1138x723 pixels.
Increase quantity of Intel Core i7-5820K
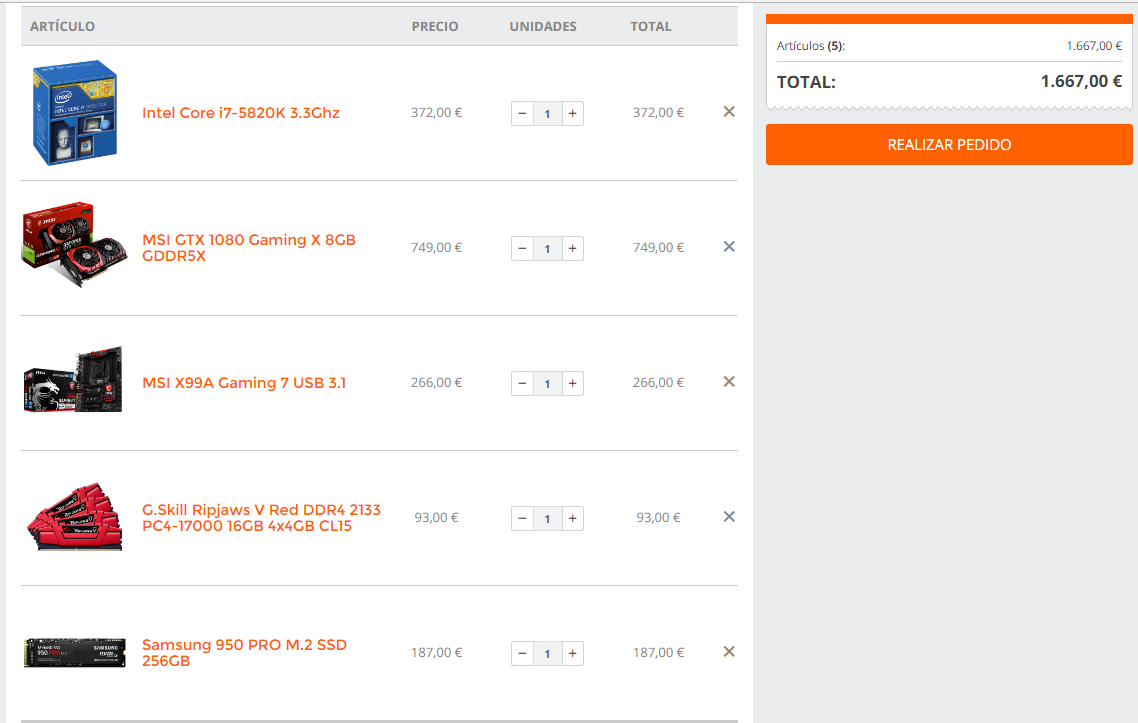(x=573, y=113)
